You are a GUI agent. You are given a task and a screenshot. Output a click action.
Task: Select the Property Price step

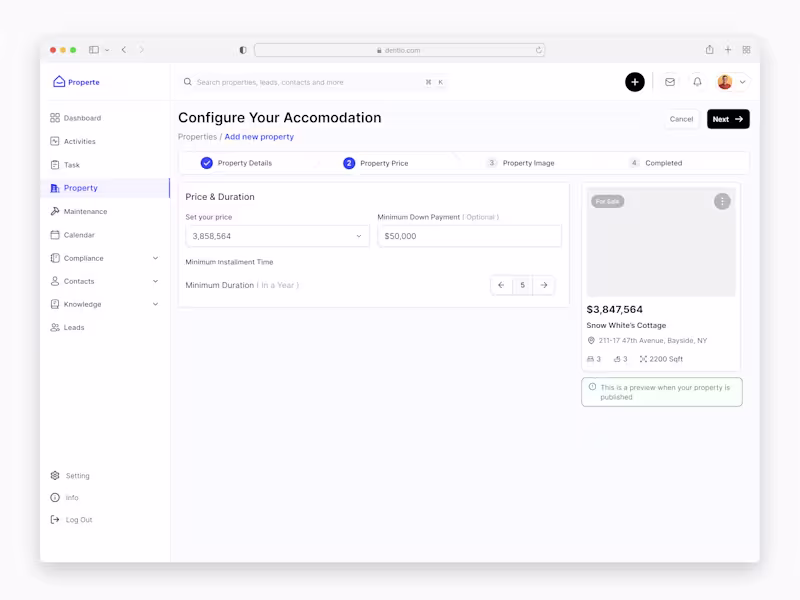pos(376,163)
